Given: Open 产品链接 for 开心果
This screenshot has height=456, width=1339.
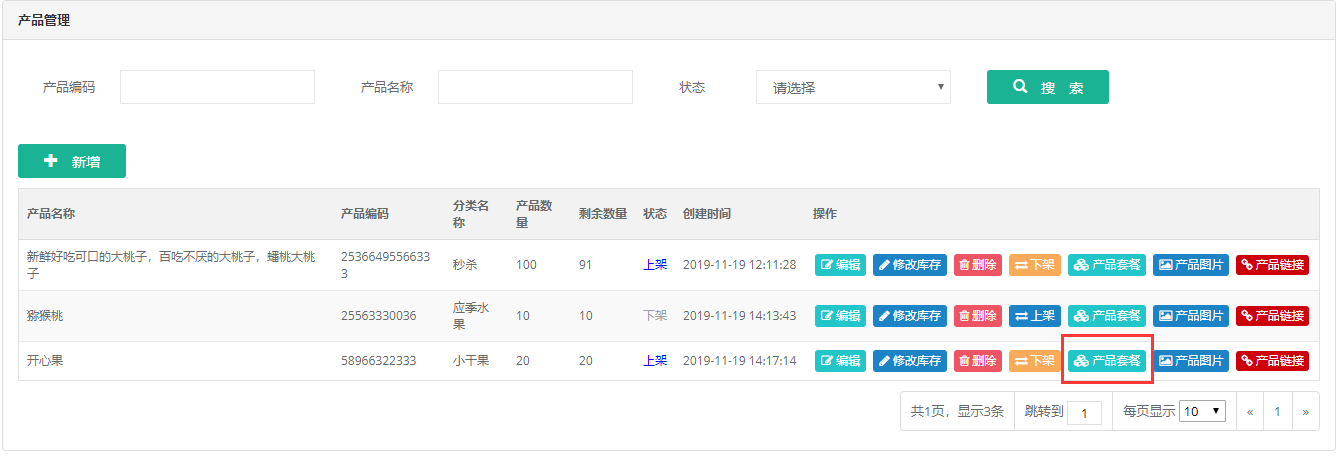Looking at the screenshot, I should [1273, 361].
